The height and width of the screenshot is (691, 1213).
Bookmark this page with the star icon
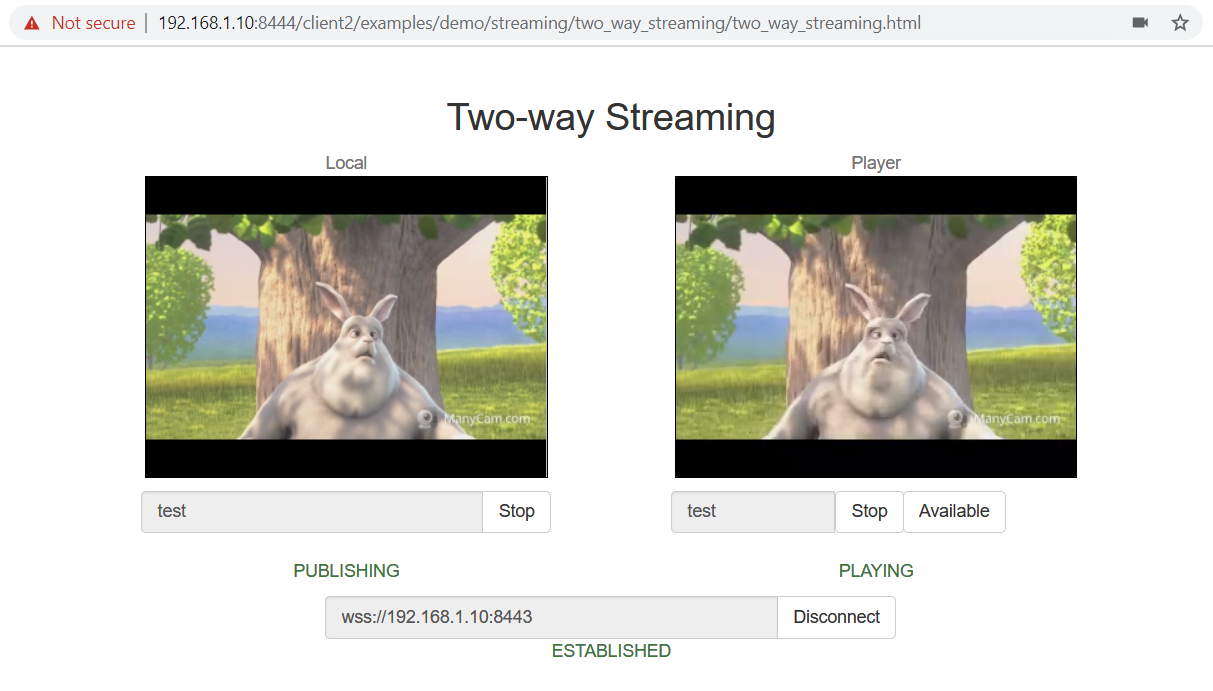coord(1180,23)
